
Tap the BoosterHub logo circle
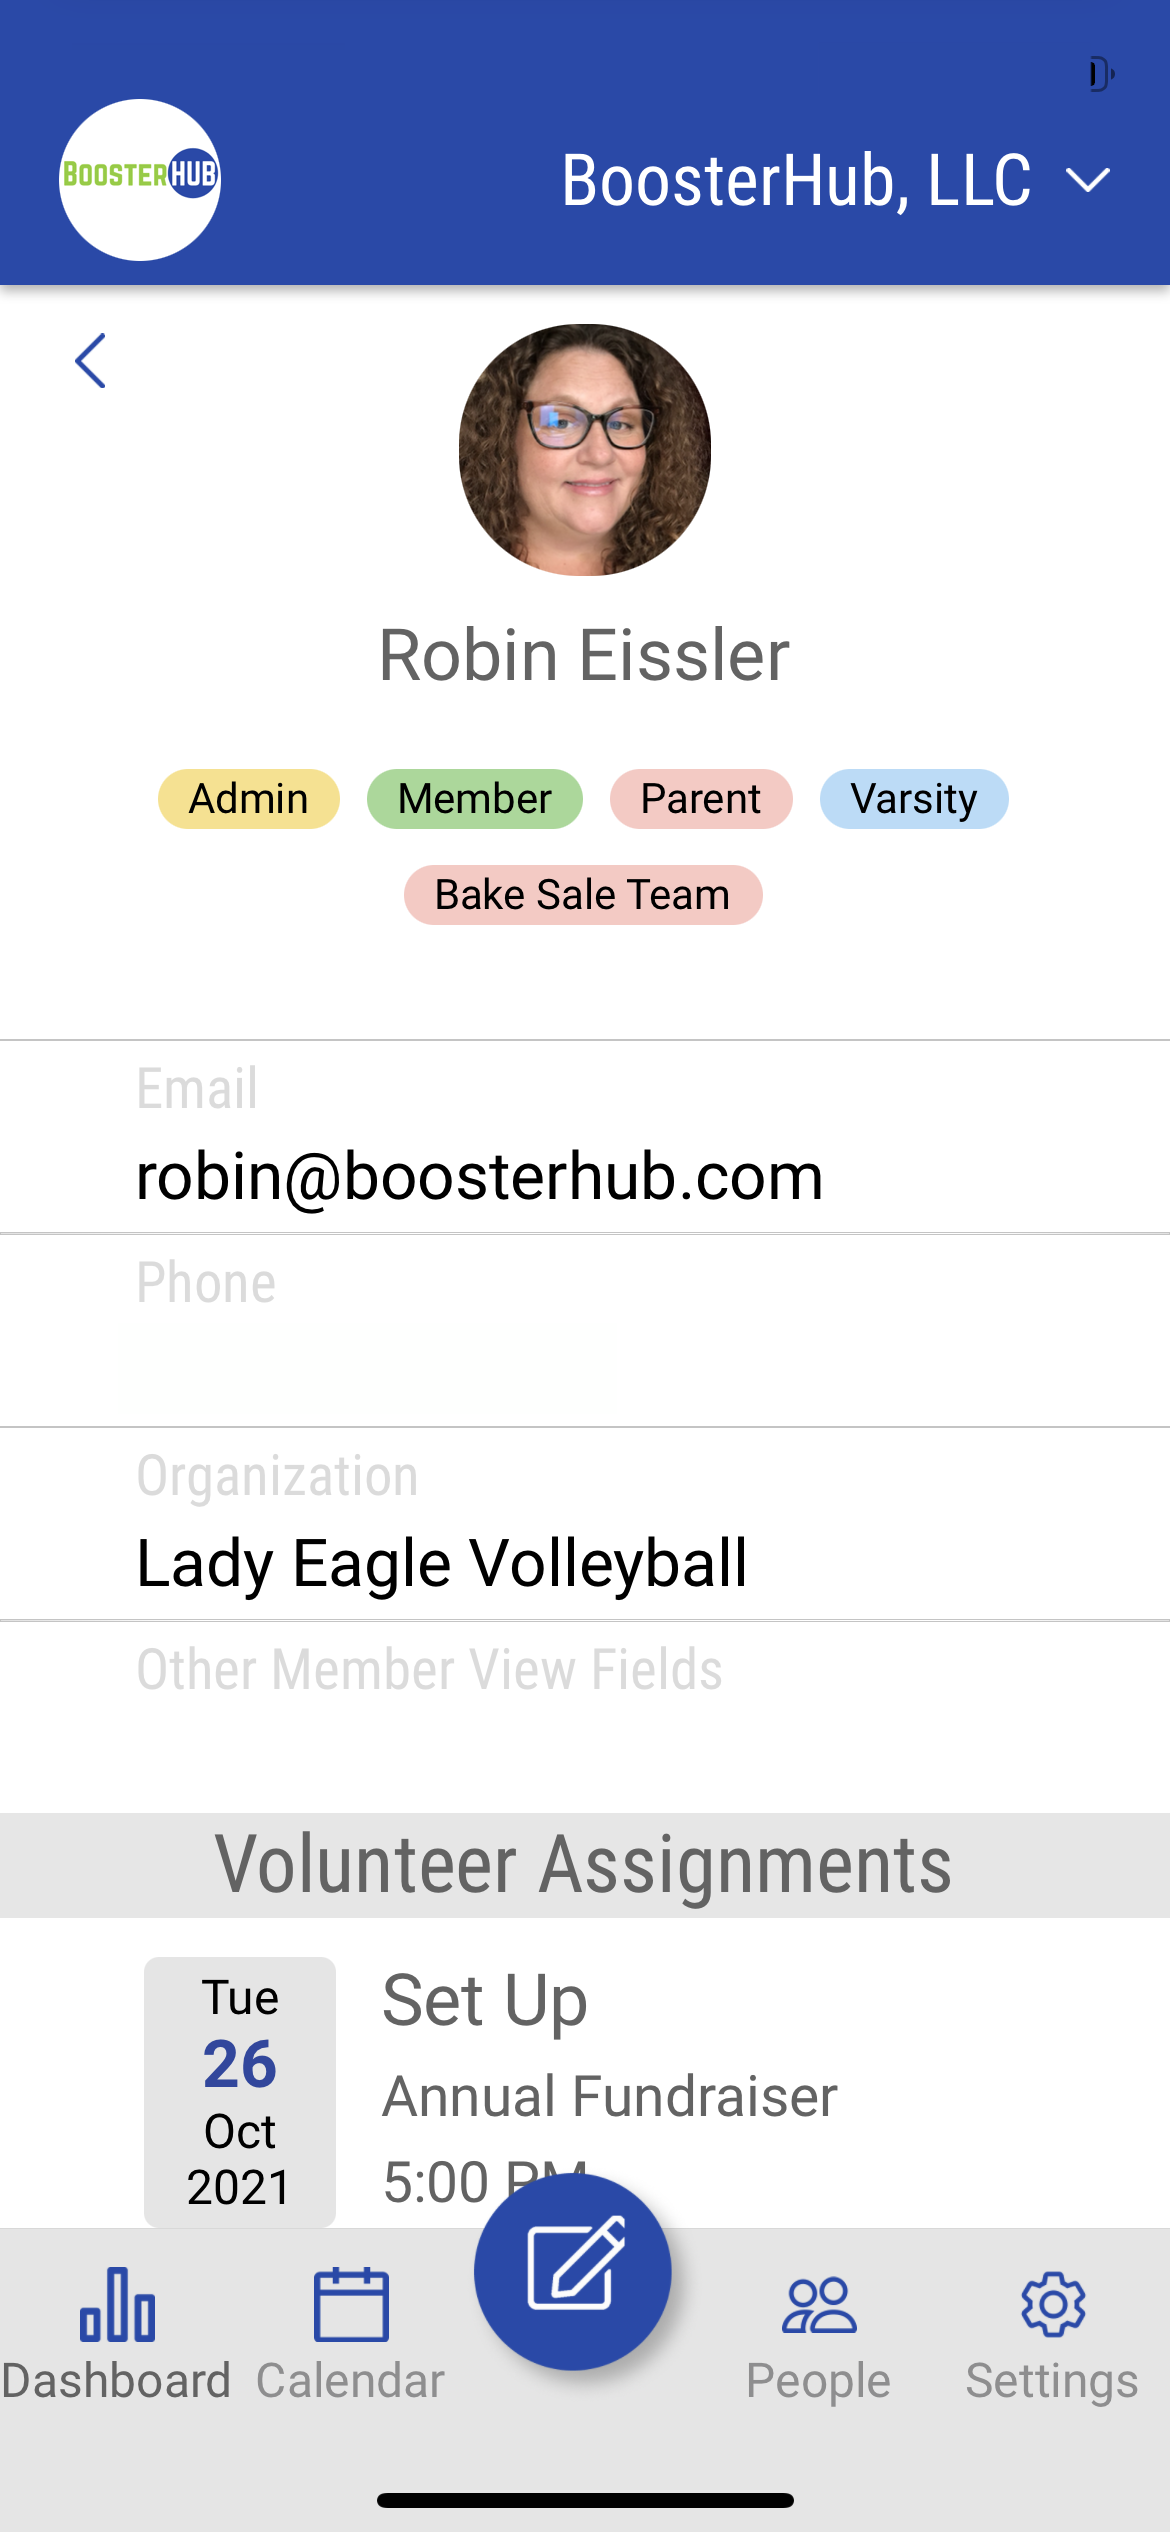click(x=140, y=180)
